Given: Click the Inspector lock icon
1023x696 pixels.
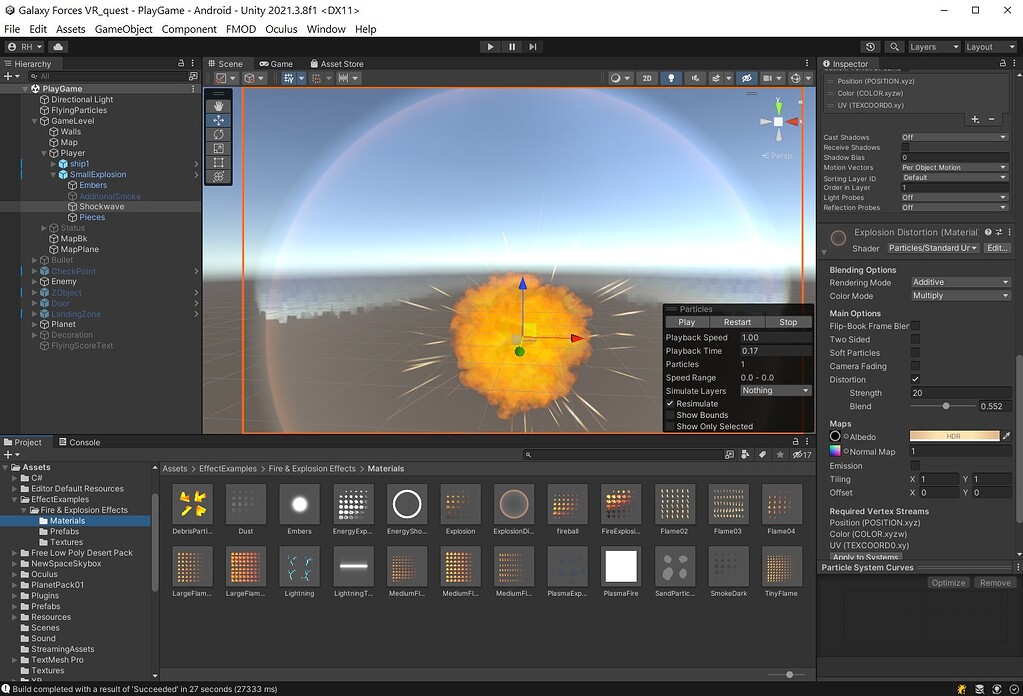Looking at the screenshot, I should (1003, 63).
